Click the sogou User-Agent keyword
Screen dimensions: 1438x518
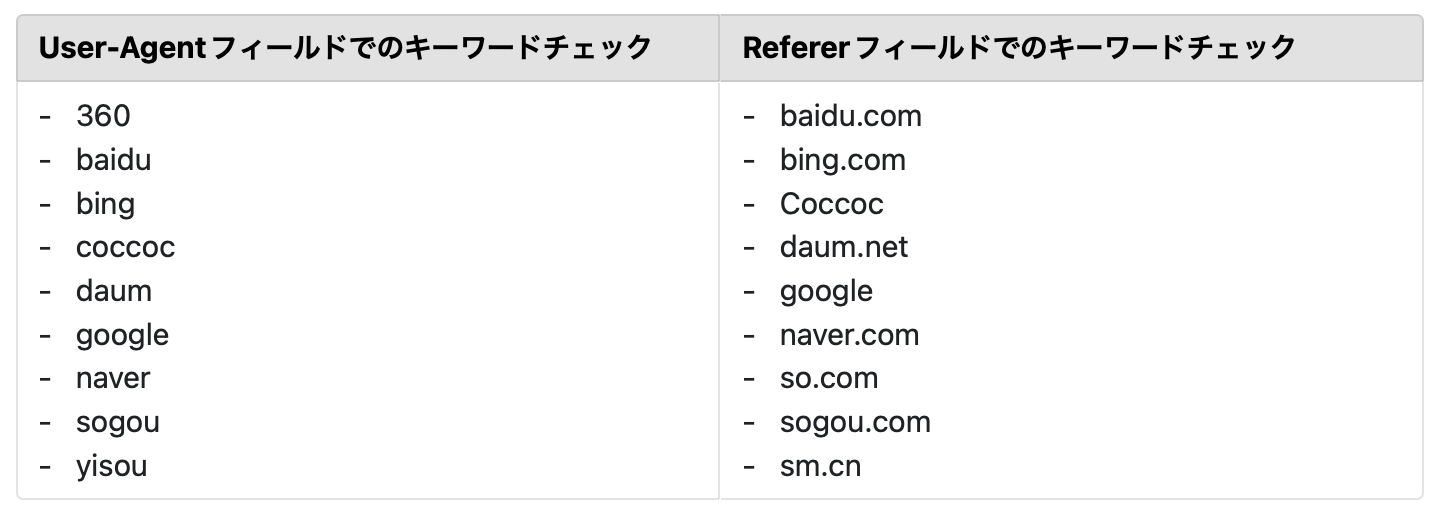pos(117,423)
